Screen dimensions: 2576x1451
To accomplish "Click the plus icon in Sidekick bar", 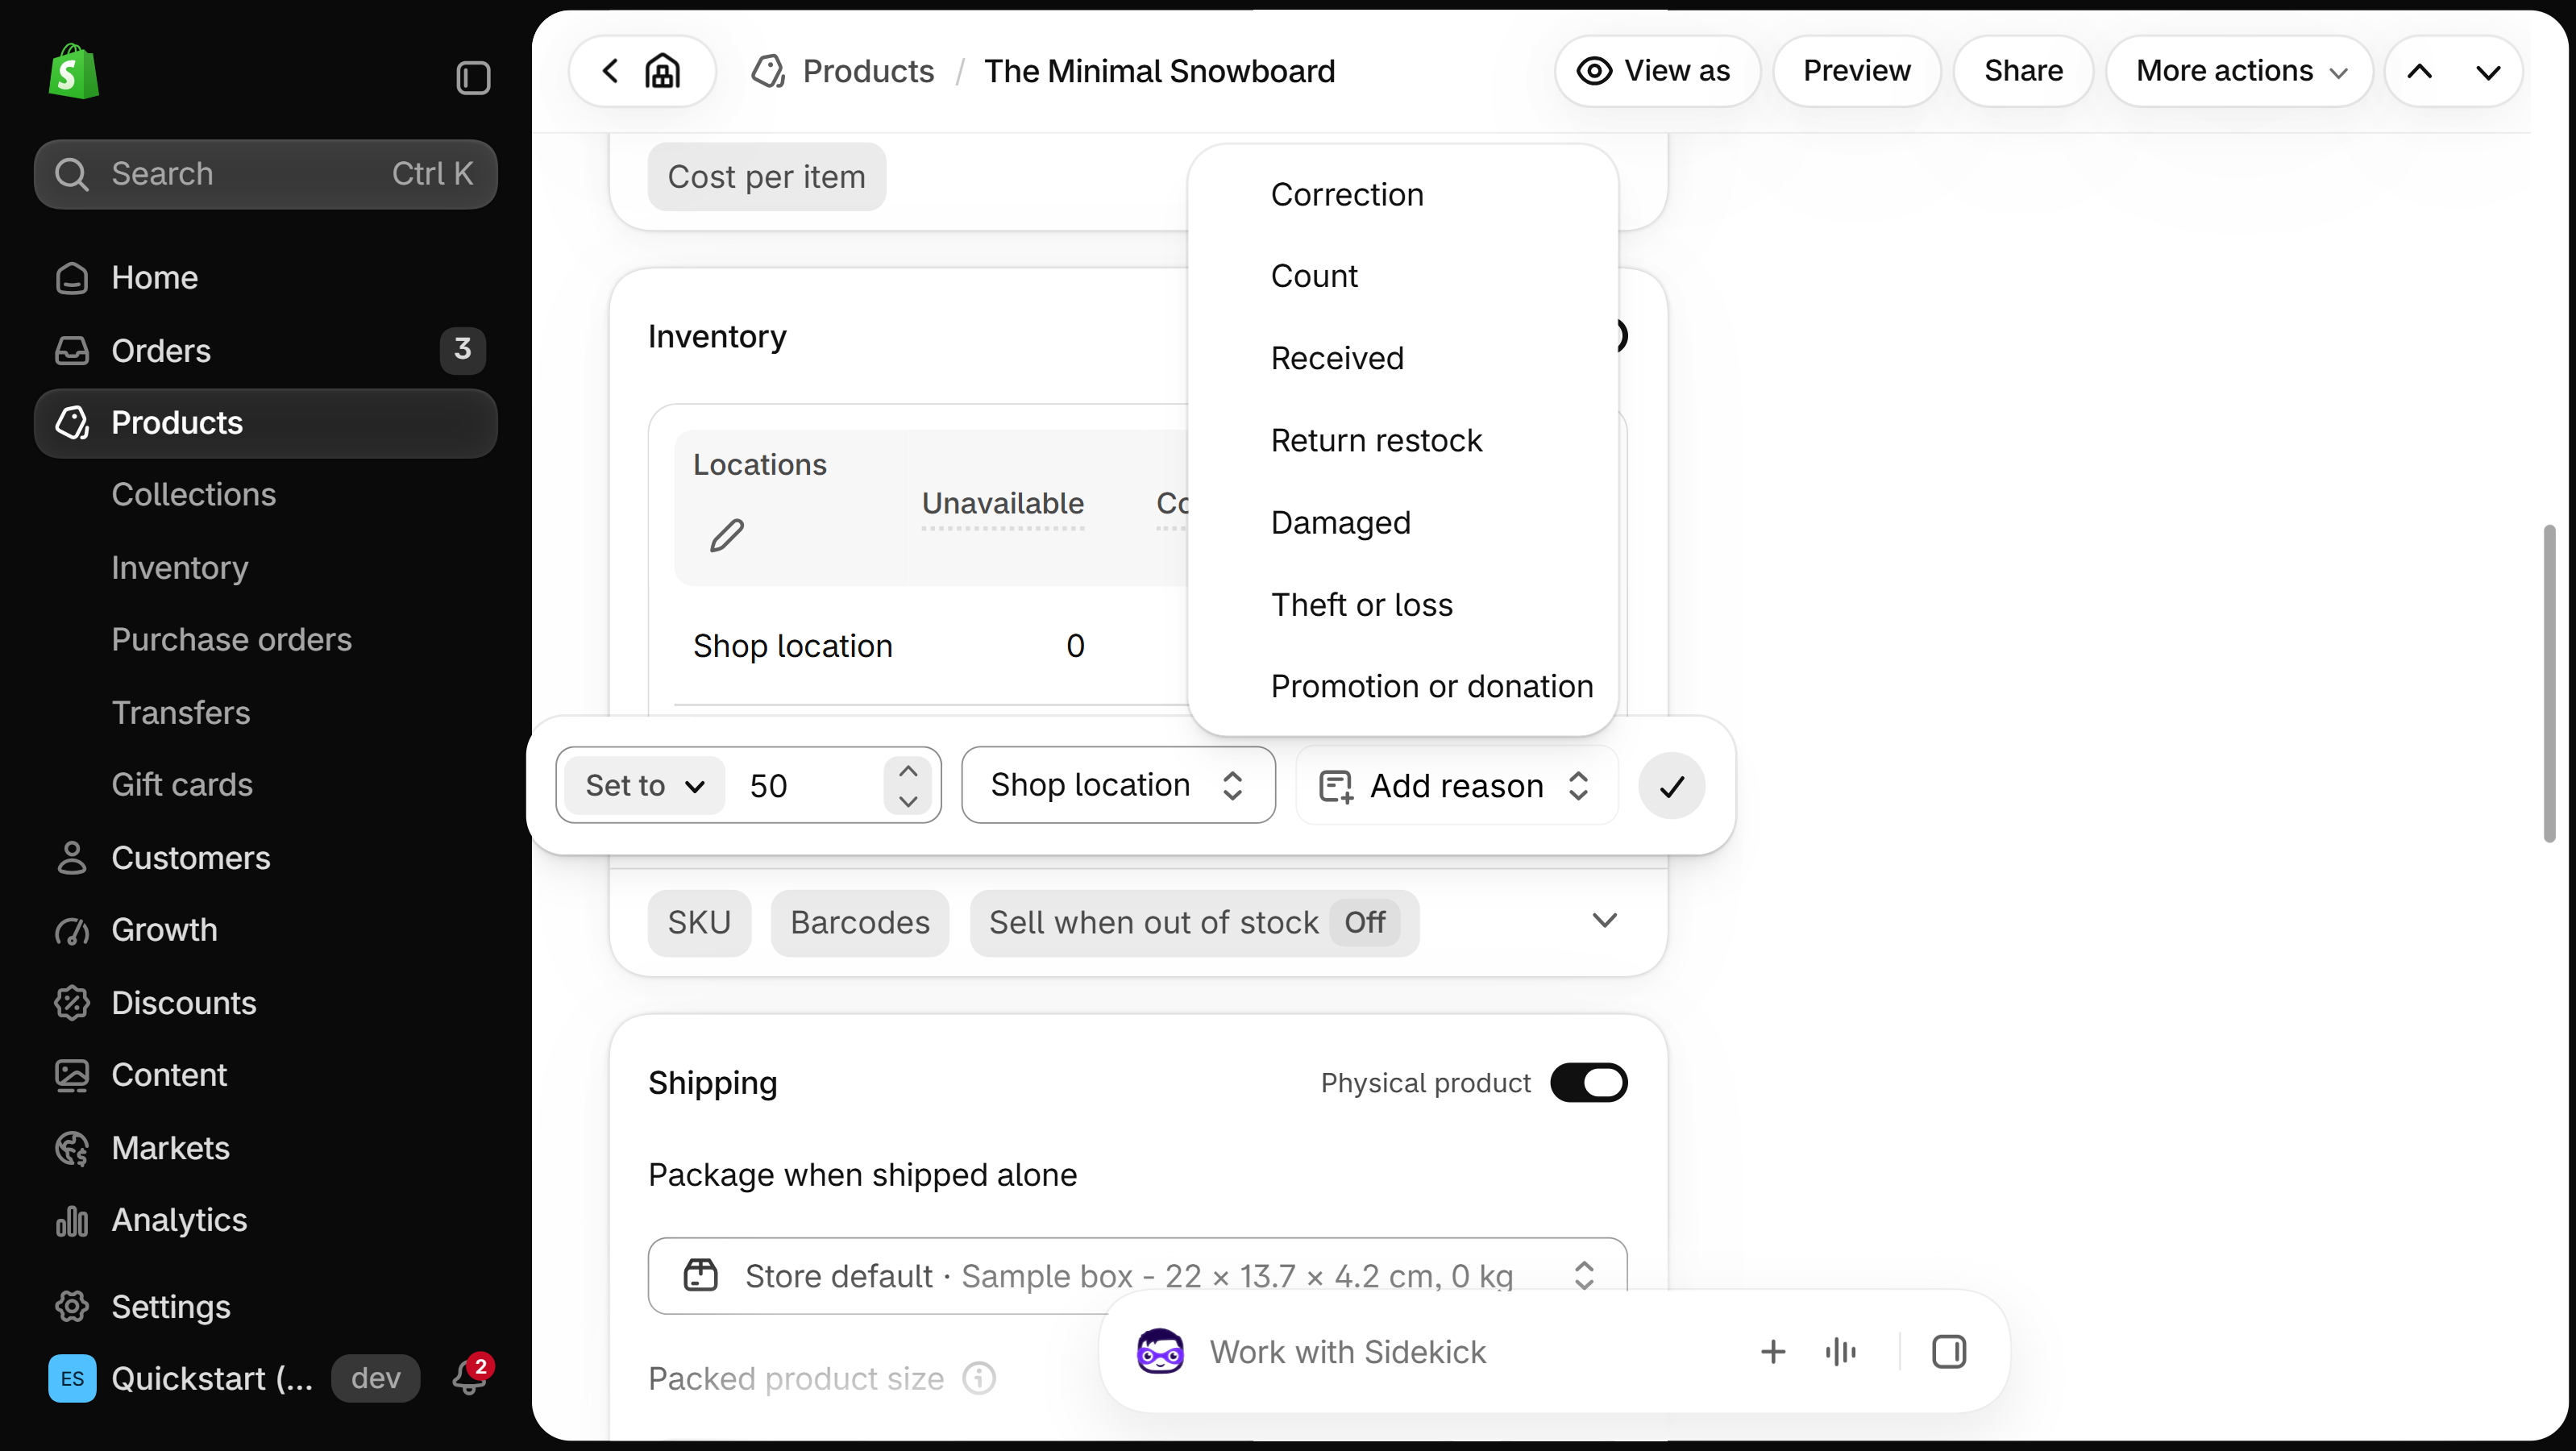I will point(1772,1351).
